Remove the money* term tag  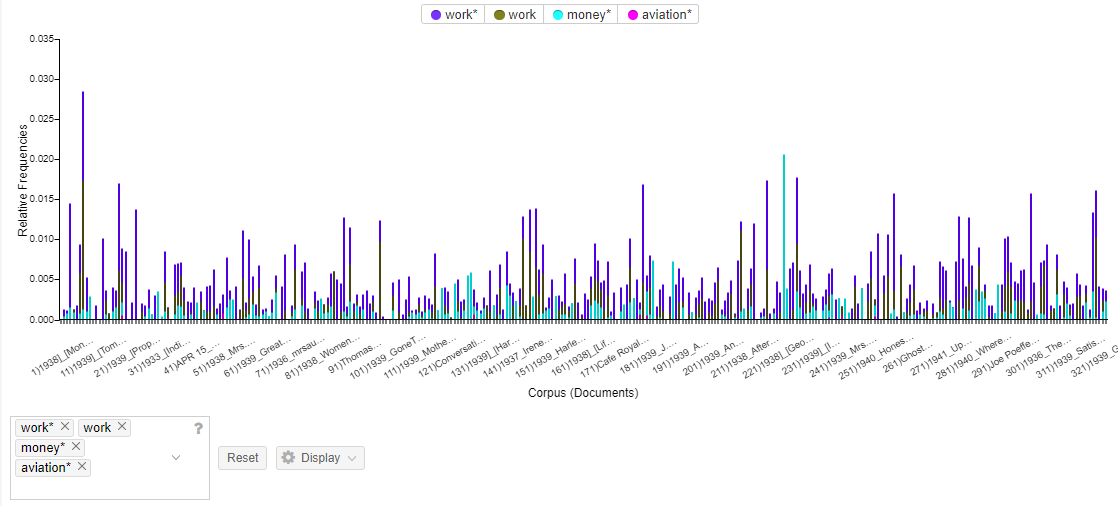point(76,447)
